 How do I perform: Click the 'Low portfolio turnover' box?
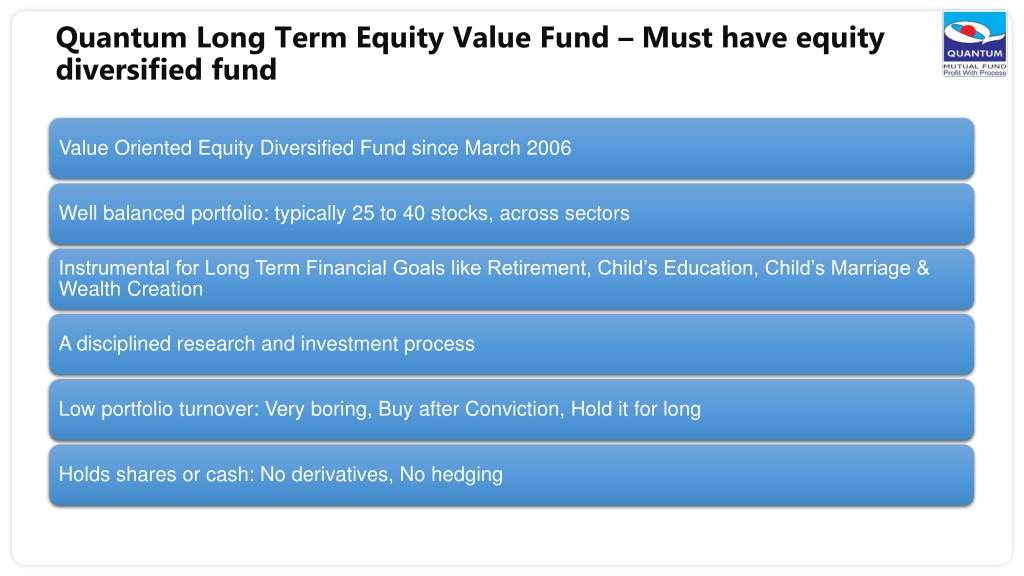pos(511,409)
